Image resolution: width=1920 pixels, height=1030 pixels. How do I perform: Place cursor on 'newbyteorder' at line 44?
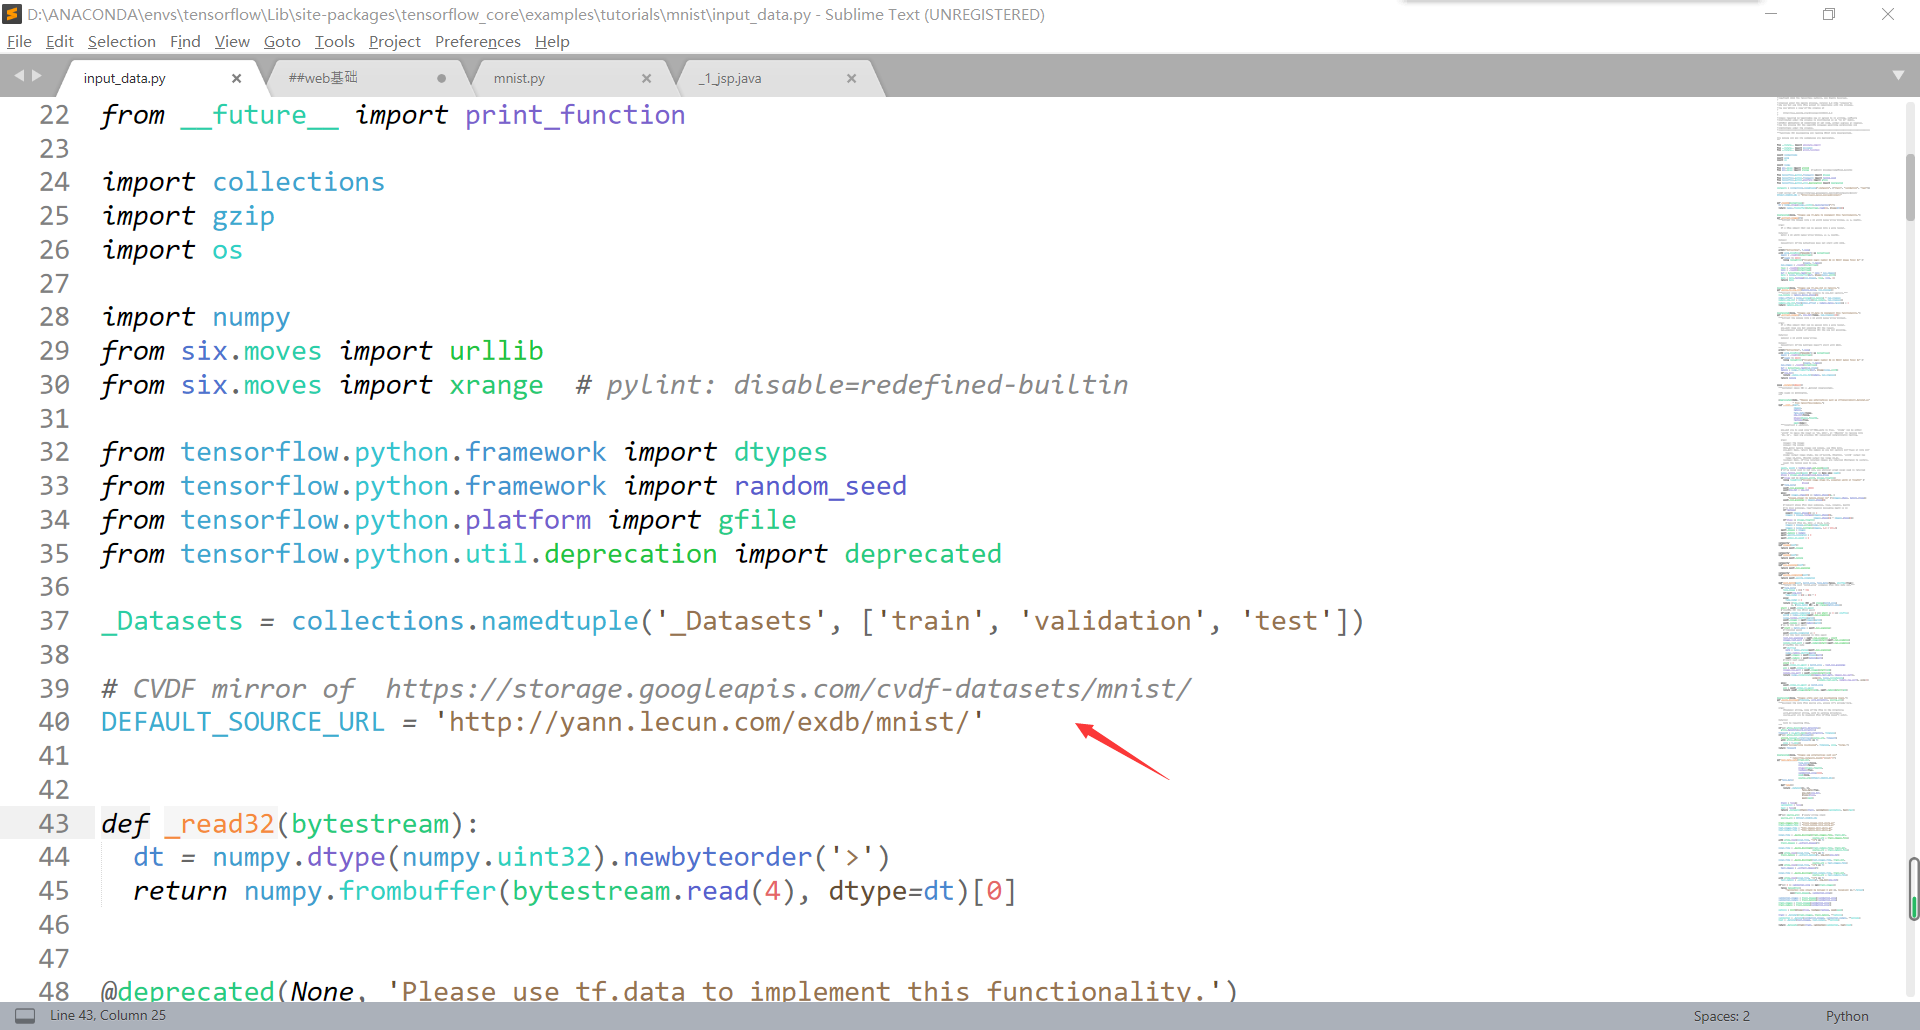pyautogui.click(x=717, y=858)
